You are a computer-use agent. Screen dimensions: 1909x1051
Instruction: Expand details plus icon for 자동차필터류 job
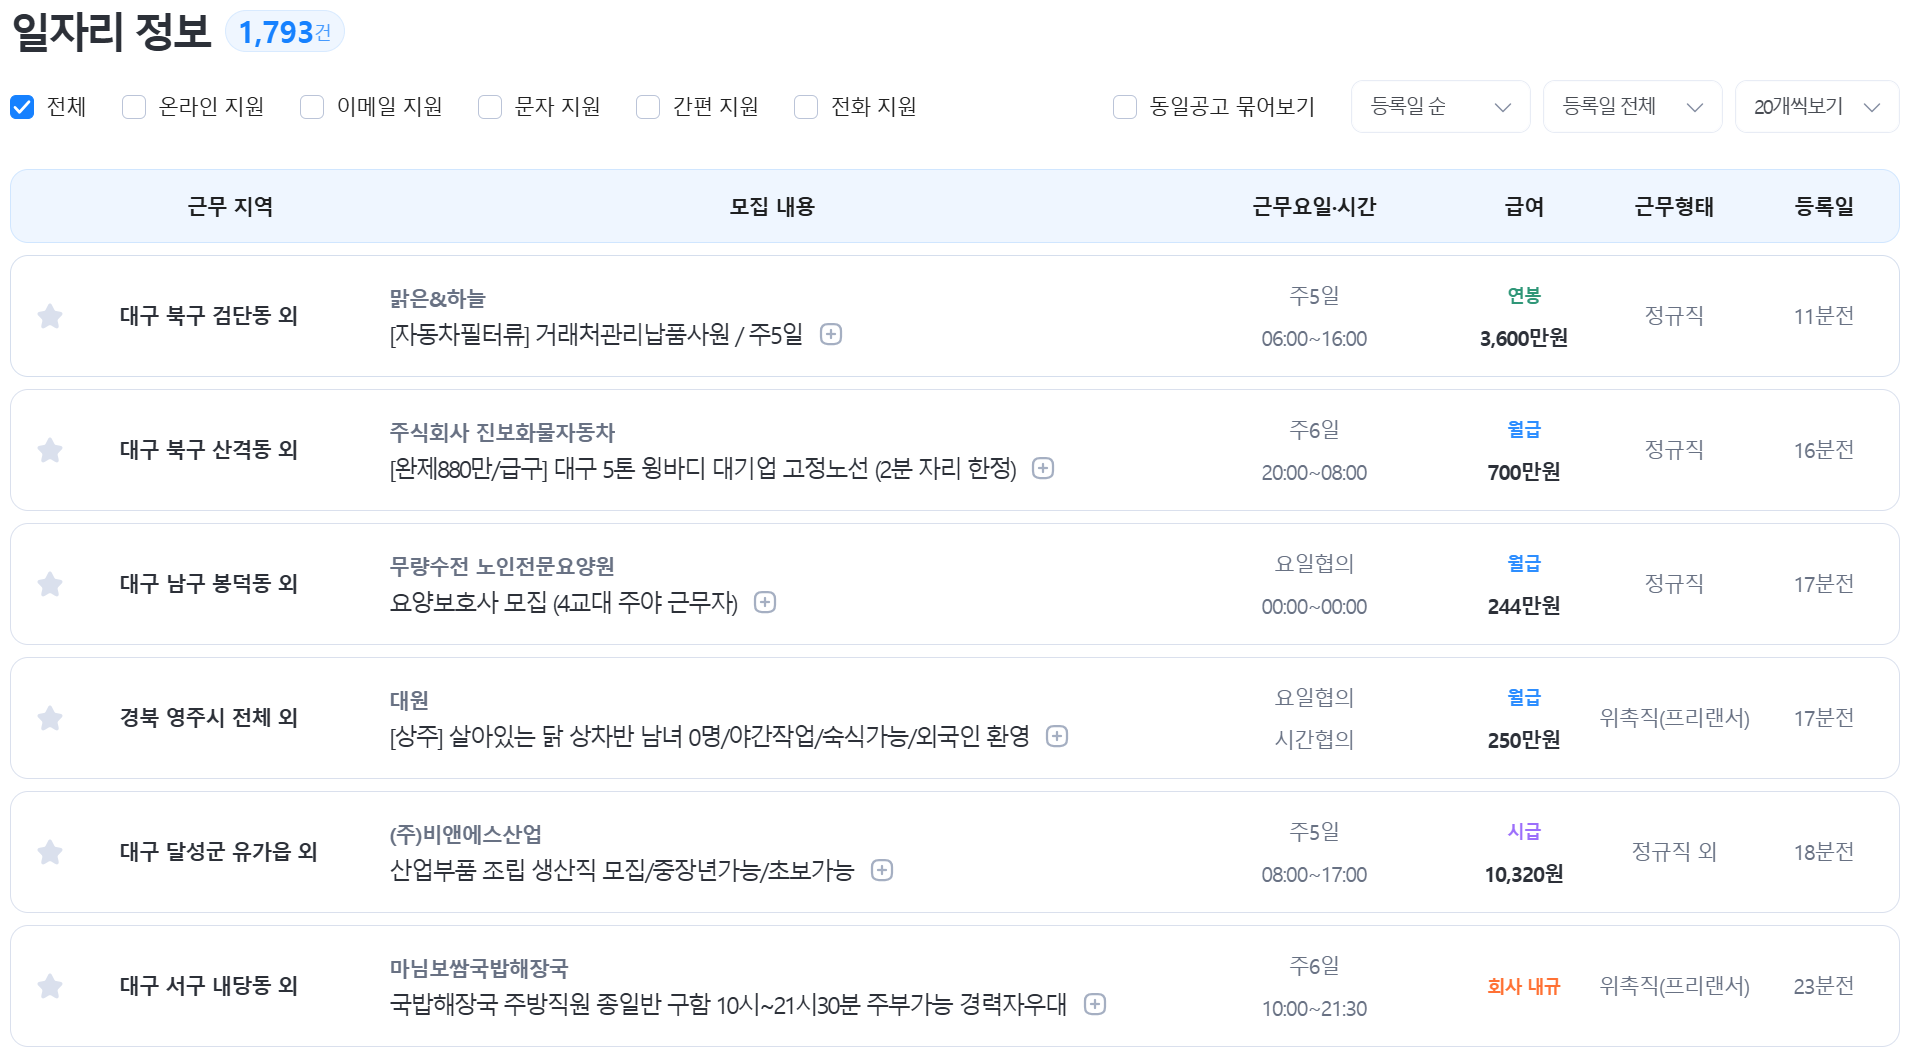tap(831, 334)
